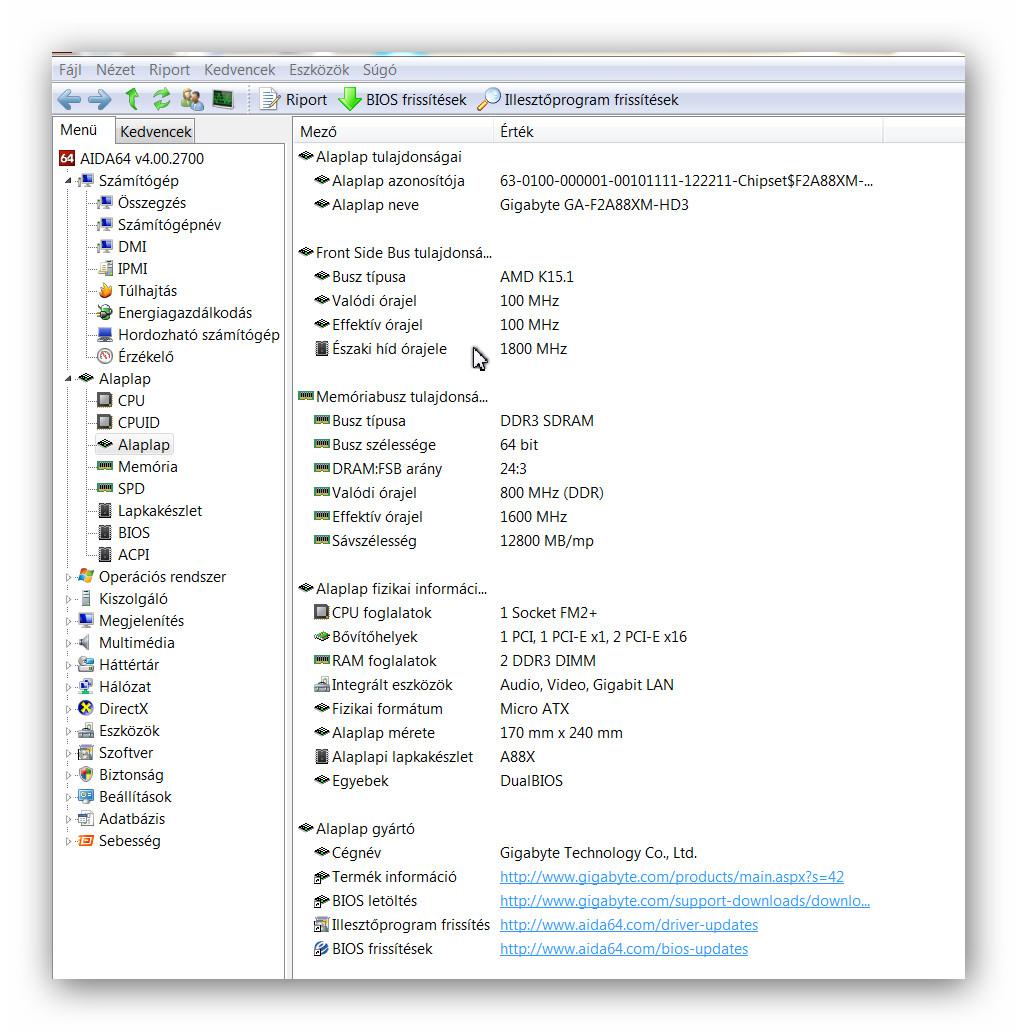Image resolution: width=1017 pixels, height=1031 pixels.
Task: Click the Energiagazdálkodás icon
Action: pos(105,312)
